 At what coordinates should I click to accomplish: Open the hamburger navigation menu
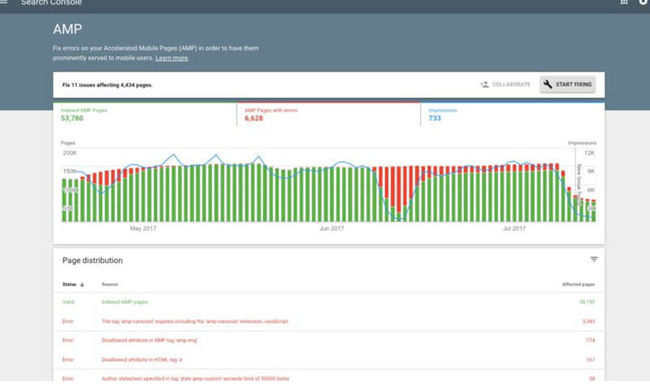click(x=3, y=2)
